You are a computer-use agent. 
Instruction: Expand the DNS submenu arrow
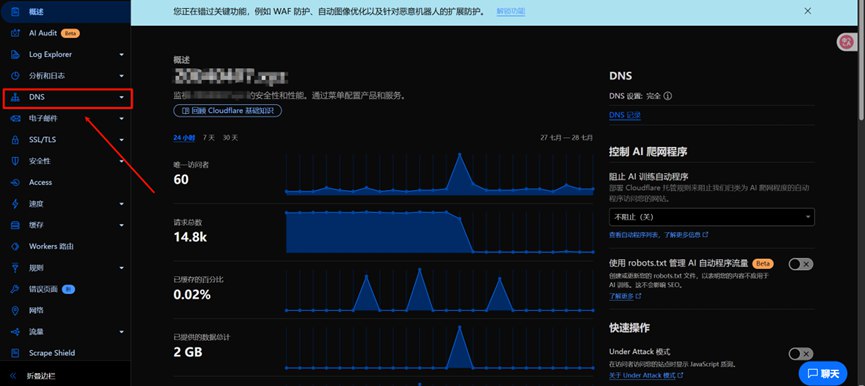click(x=121, y=98)
